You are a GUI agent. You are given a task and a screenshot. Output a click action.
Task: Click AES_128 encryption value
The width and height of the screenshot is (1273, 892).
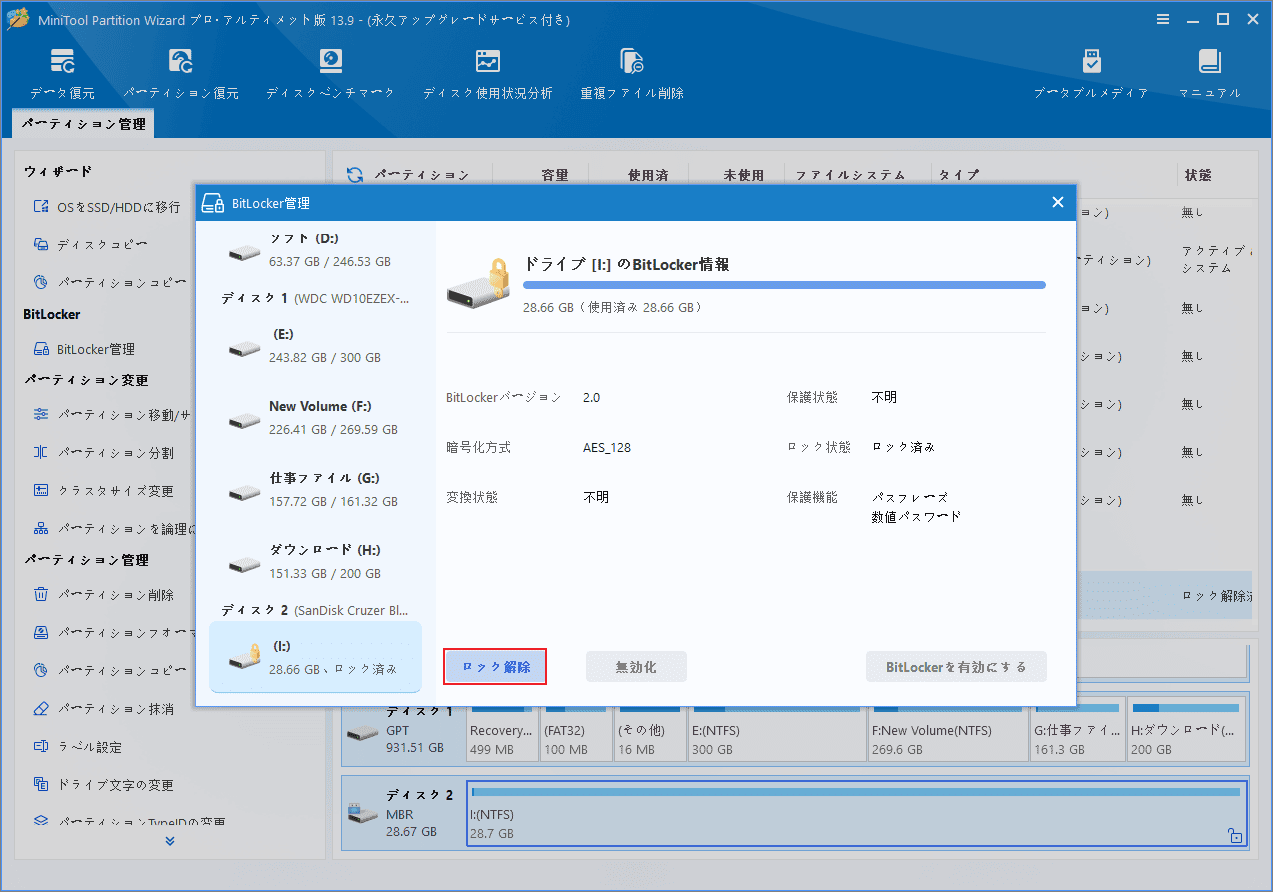[607, 447]
